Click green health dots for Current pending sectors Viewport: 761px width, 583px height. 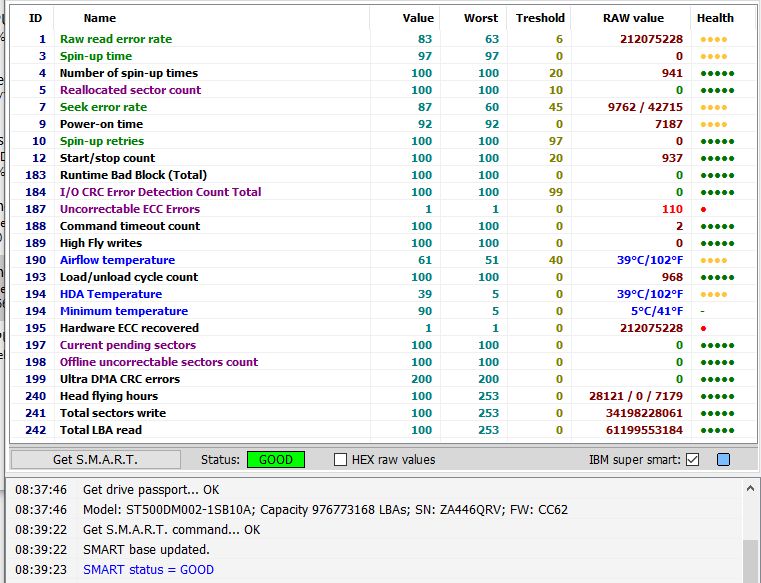point(717,346)
